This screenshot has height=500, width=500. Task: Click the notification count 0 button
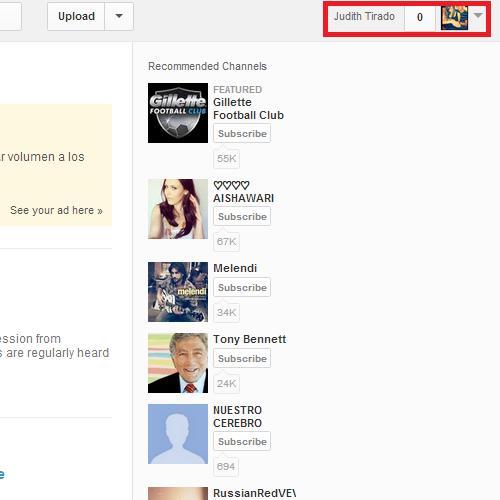coord(420,17)
